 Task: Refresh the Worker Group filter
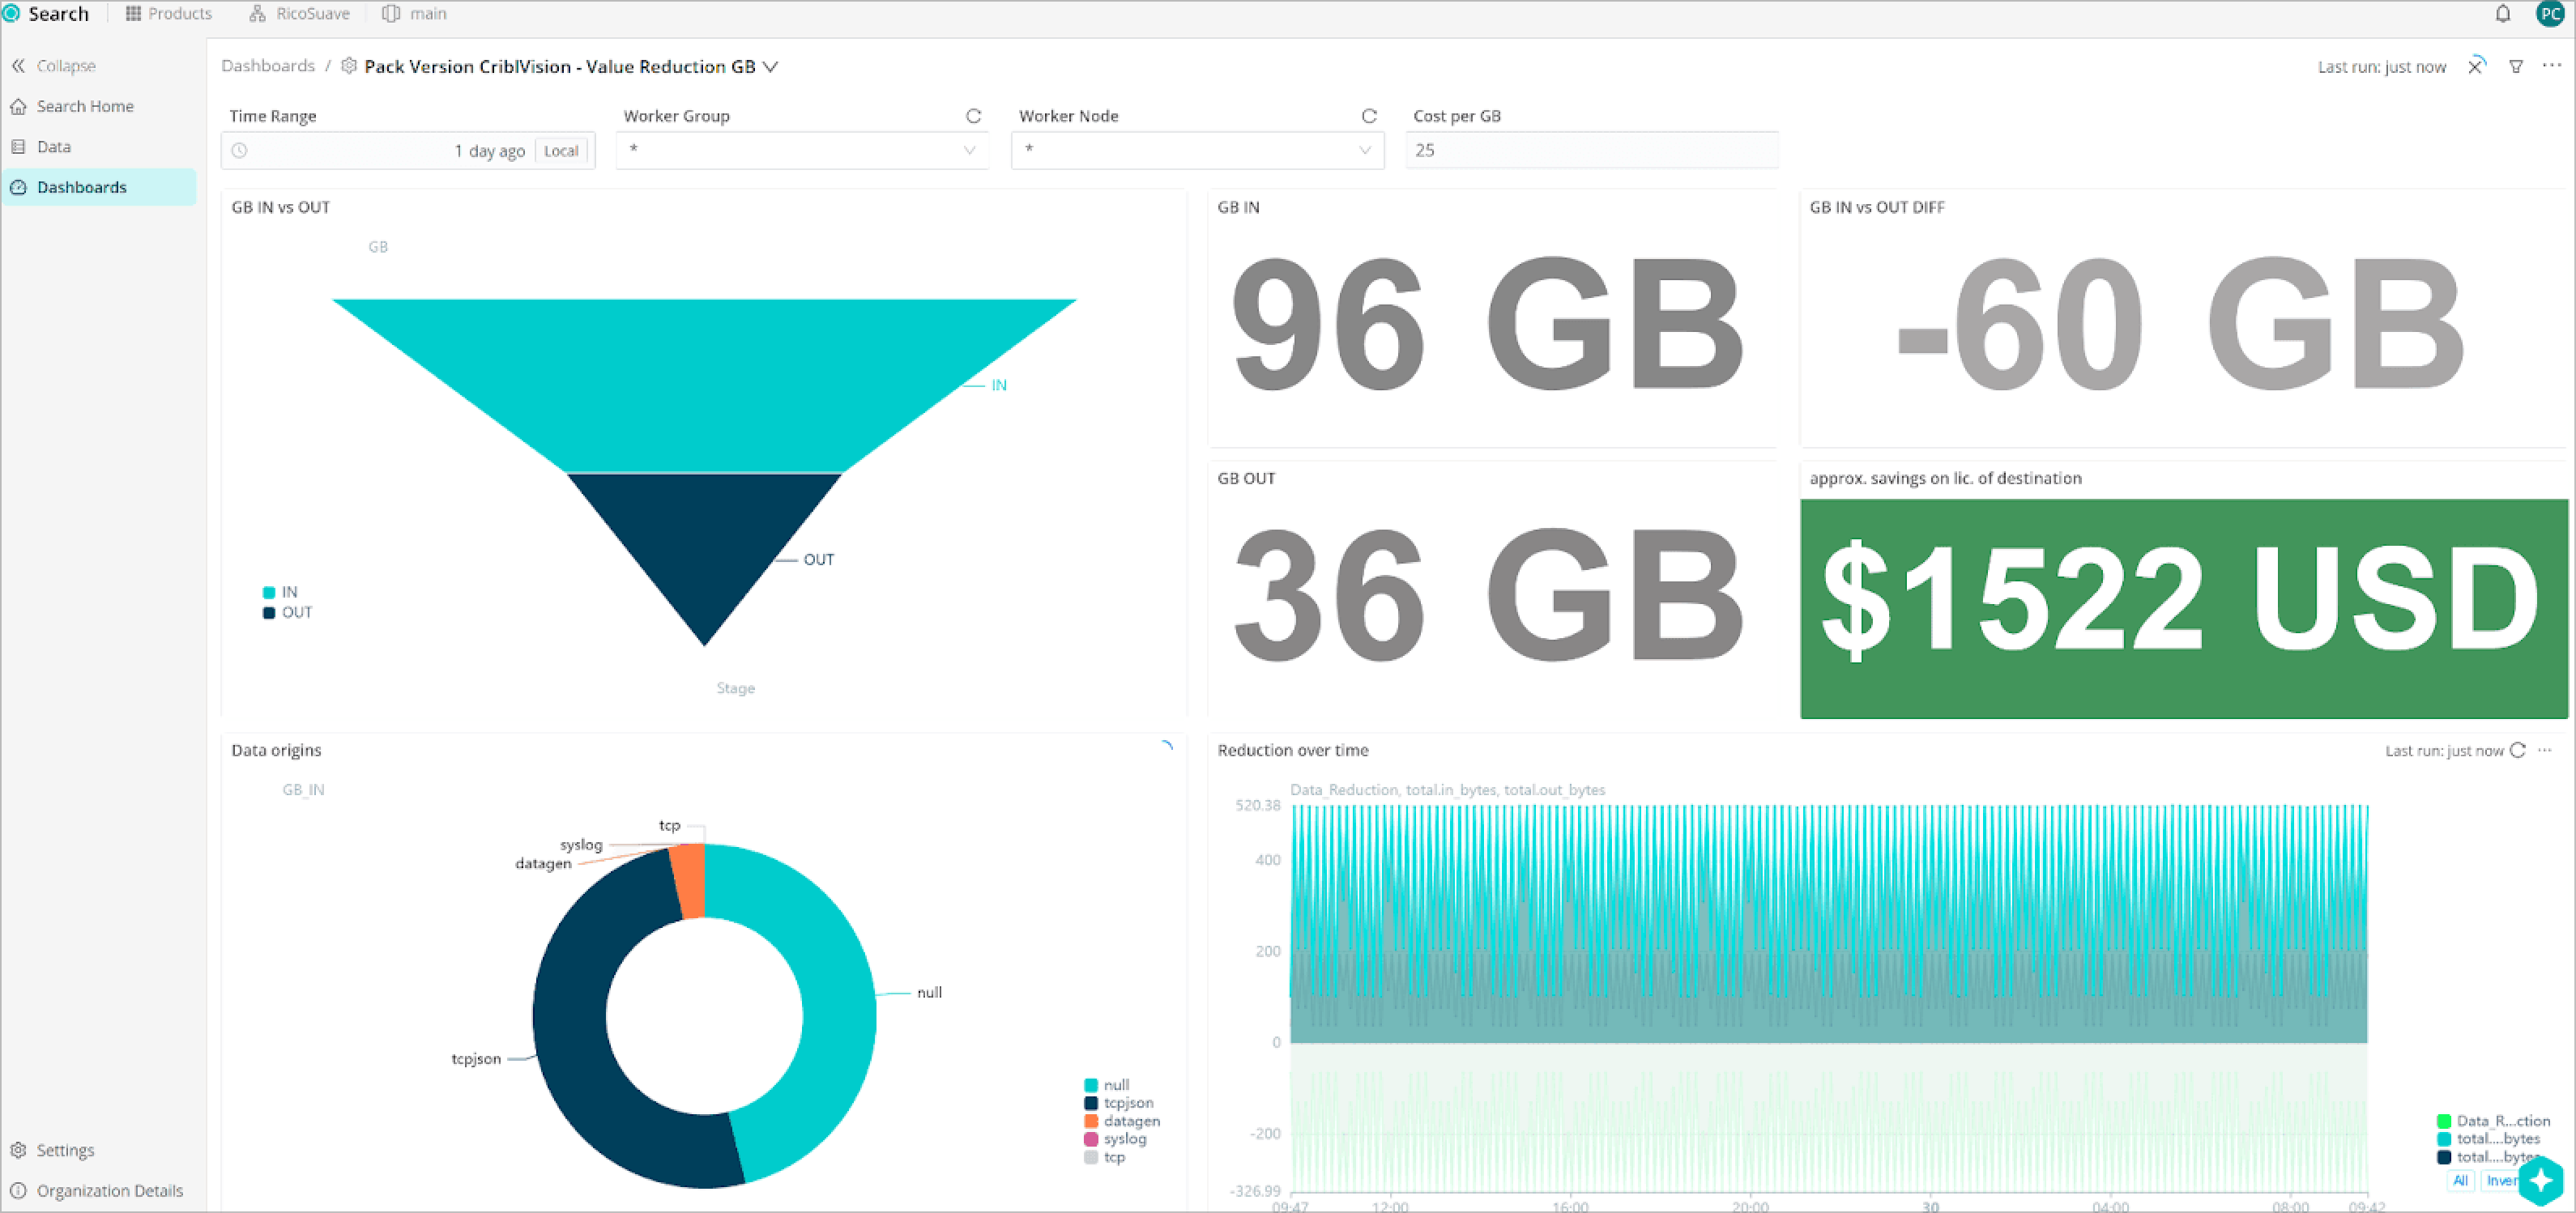coord(973,115)
